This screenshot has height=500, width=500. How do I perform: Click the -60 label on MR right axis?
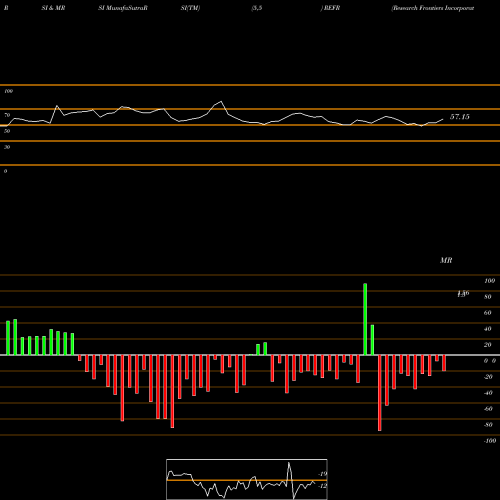[488, 409]
